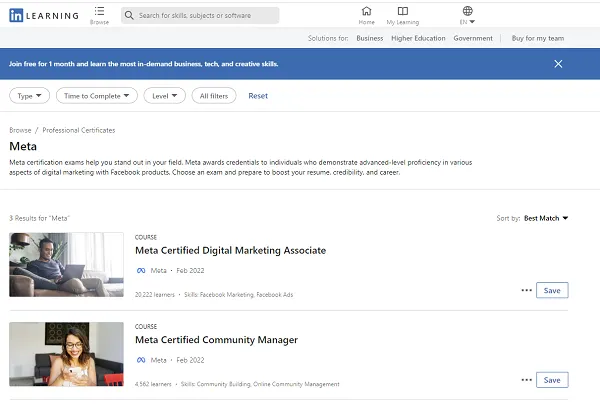Click '3 Results for Meta' text

(x=39, y=218)
